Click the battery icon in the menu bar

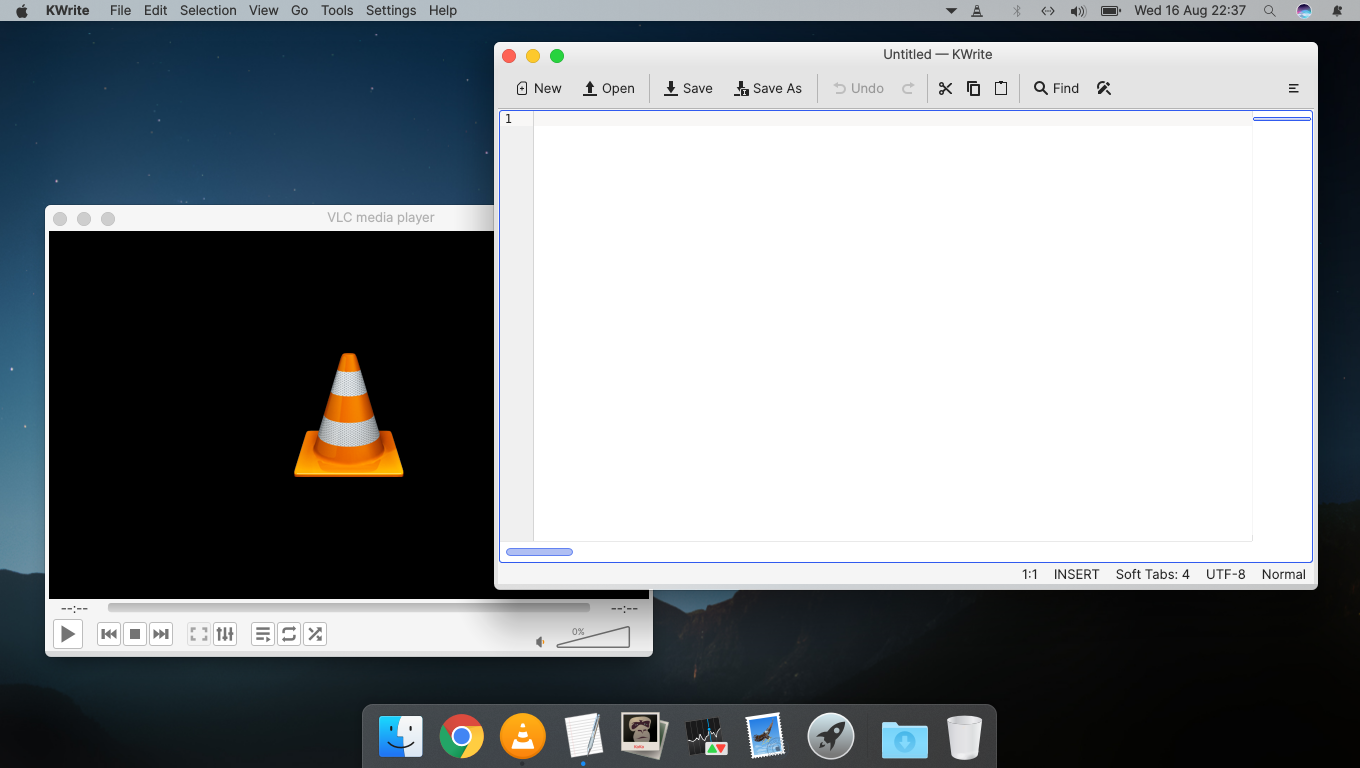click(x=1109, y=10)
